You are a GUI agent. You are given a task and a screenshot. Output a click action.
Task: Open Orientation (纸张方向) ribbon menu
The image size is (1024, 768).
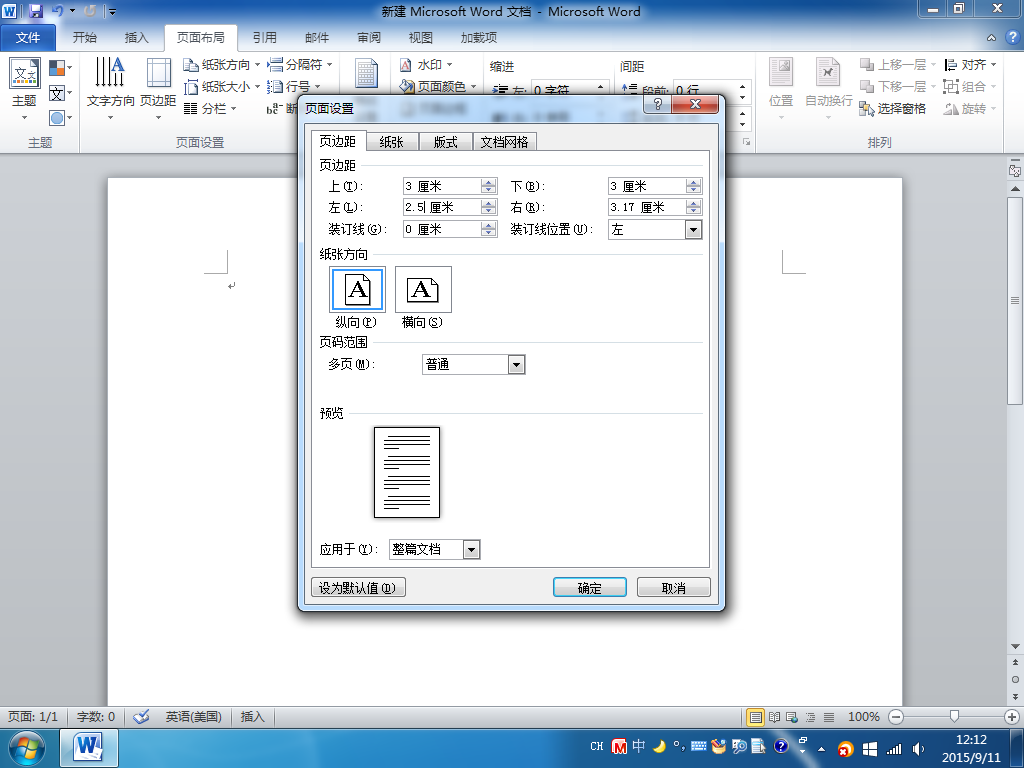(221, 65)
